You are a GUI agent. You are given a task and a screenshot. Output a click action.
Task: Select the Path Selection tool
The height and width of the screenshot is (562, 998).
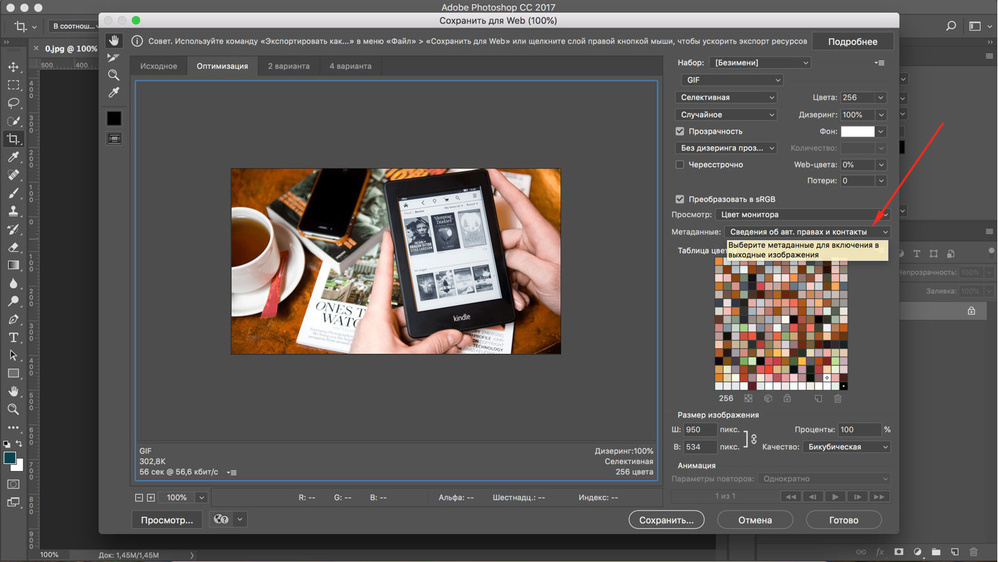[x=13, y=355]
